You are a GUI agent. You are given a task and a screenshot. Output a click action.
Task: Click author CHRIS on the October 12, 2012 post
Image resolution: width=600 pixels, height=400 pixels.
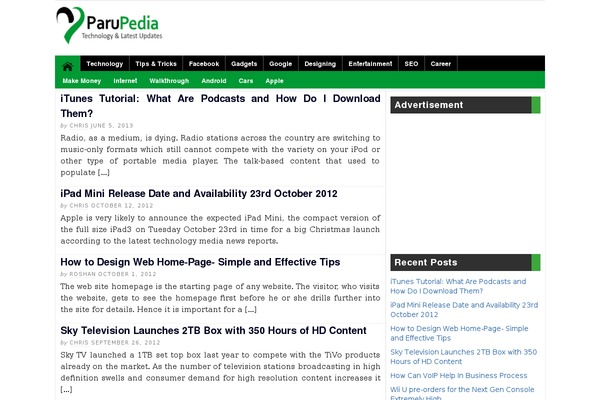[x=79, y=206]
